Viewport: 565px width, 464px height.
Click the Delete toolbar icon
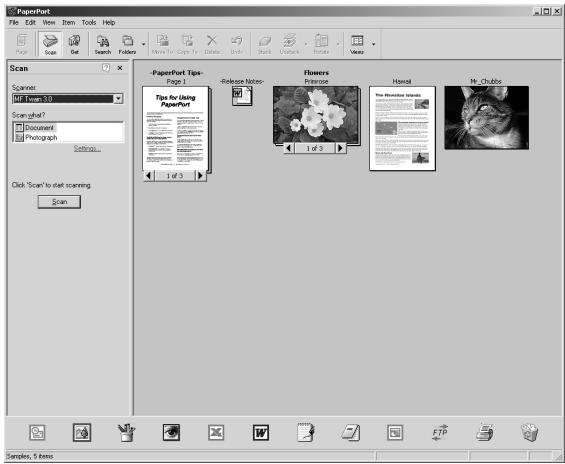[212, 44]
